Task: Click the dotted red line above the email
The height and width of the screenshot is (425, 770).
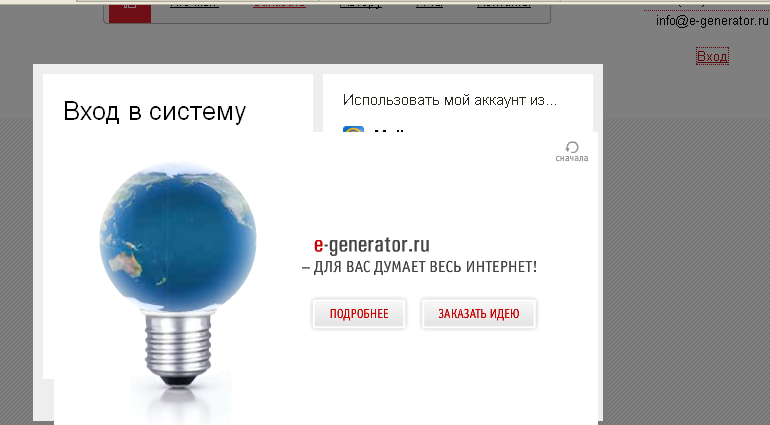Action: [x=706, y=10]
